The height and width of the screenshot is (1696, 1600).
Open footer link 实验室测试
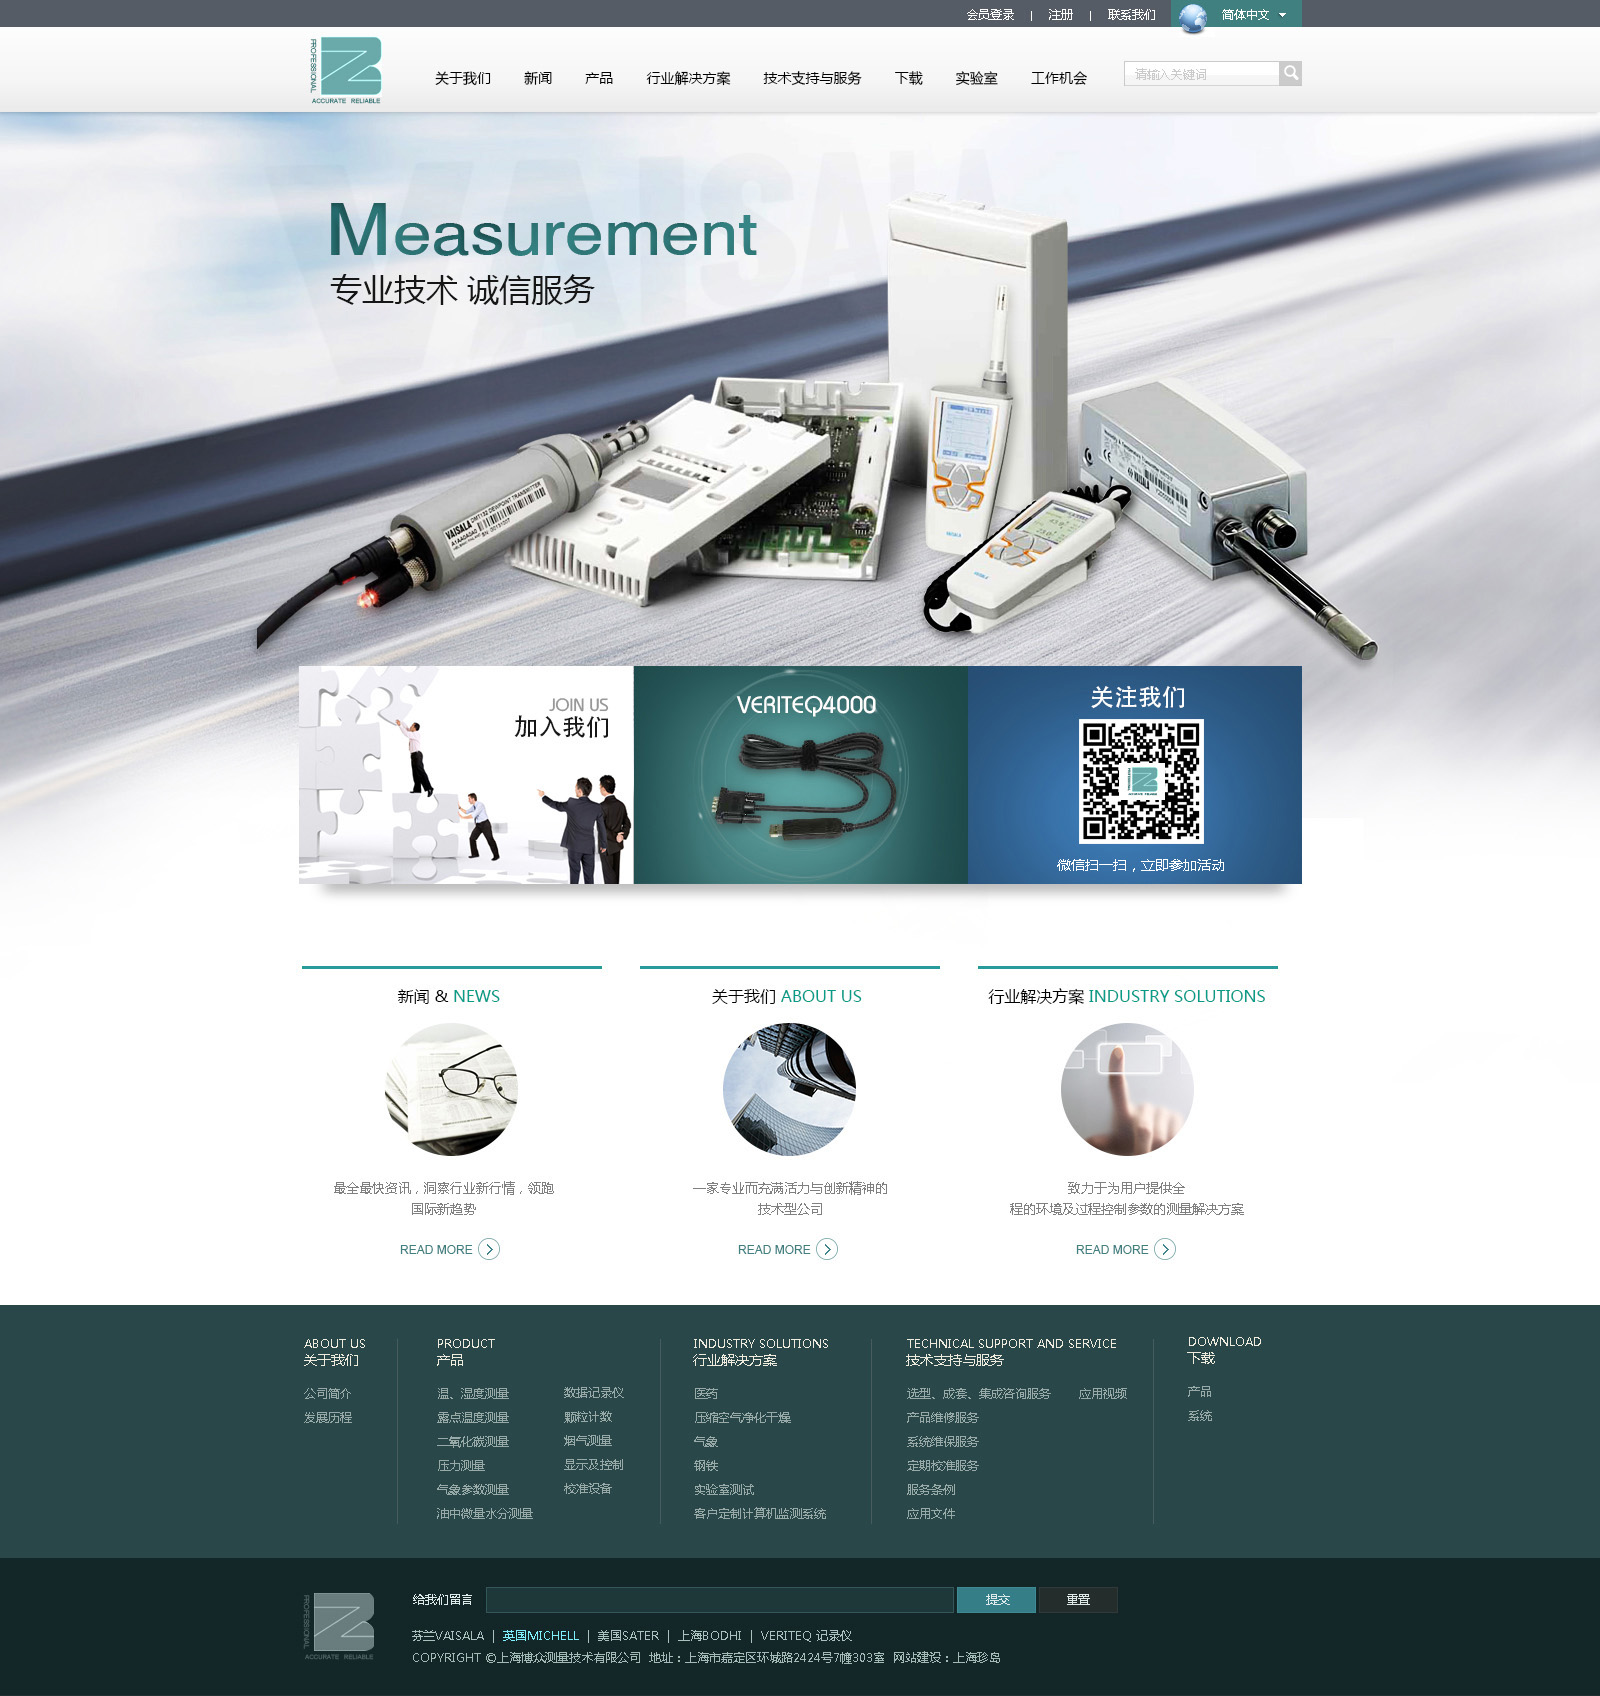click(x=724, y=1489)
